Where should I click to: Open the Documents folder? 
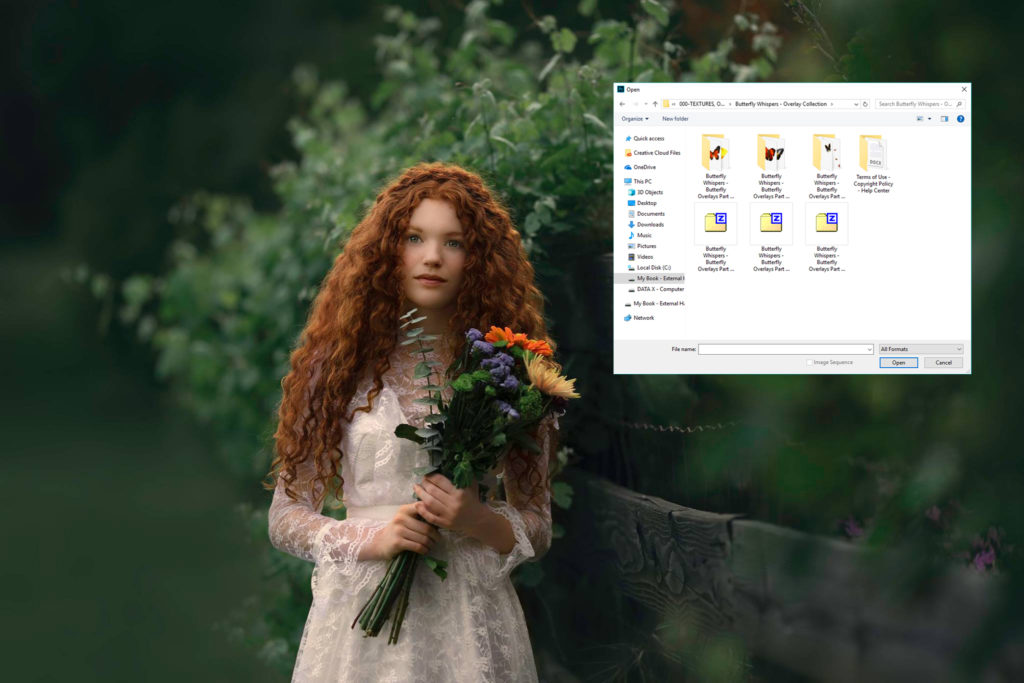647,214
